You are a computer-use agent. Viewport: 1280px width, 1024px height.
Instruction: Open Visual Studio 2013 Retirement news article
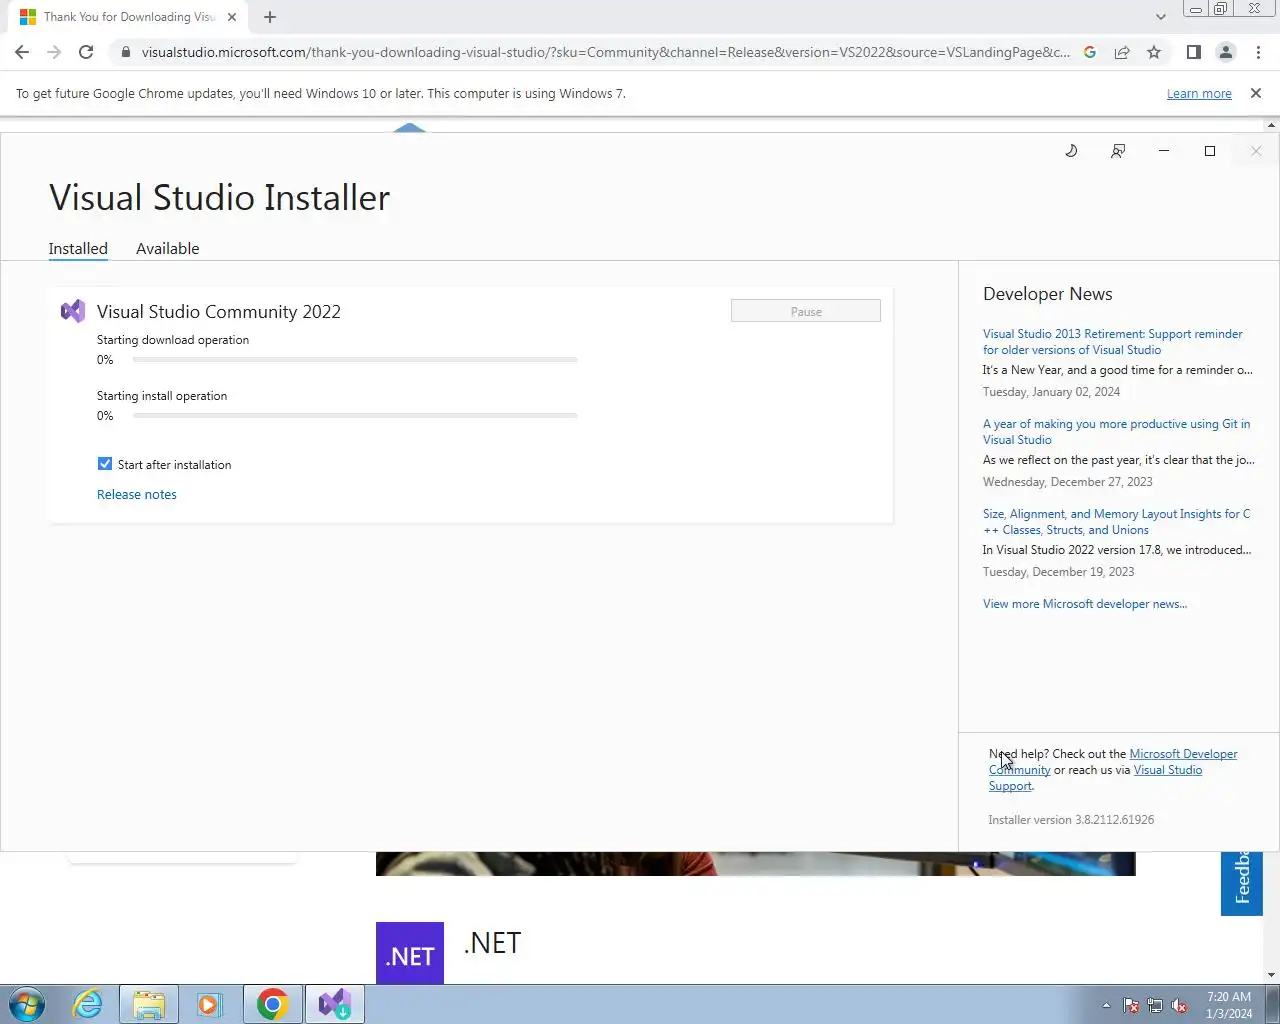click(x=1113, y=342)
